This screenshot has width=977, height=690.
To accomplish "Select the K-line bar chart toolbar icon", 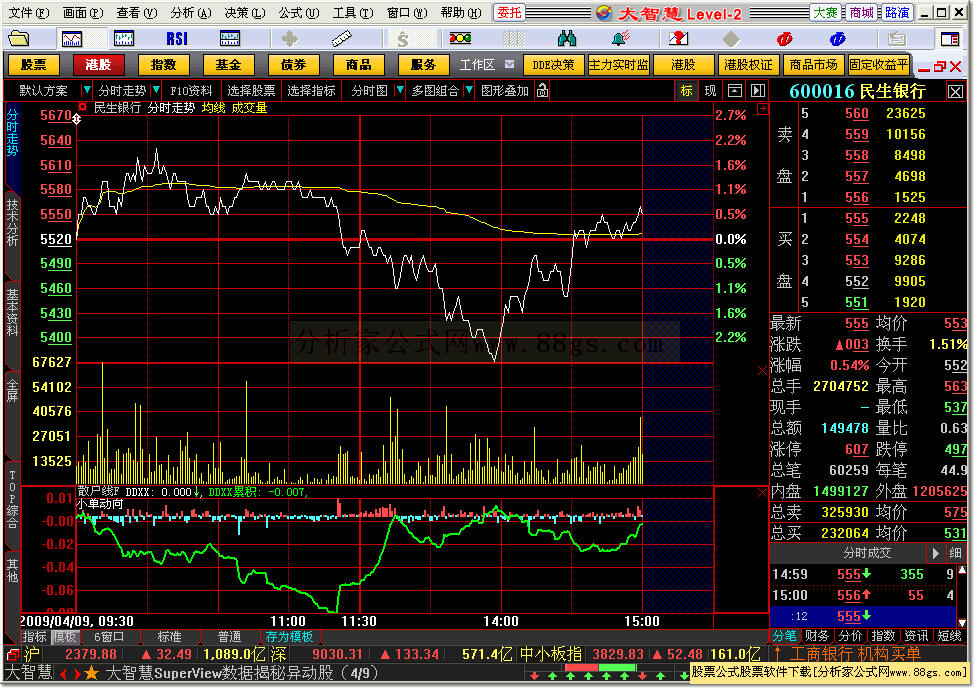I will (x=124, y=39).
